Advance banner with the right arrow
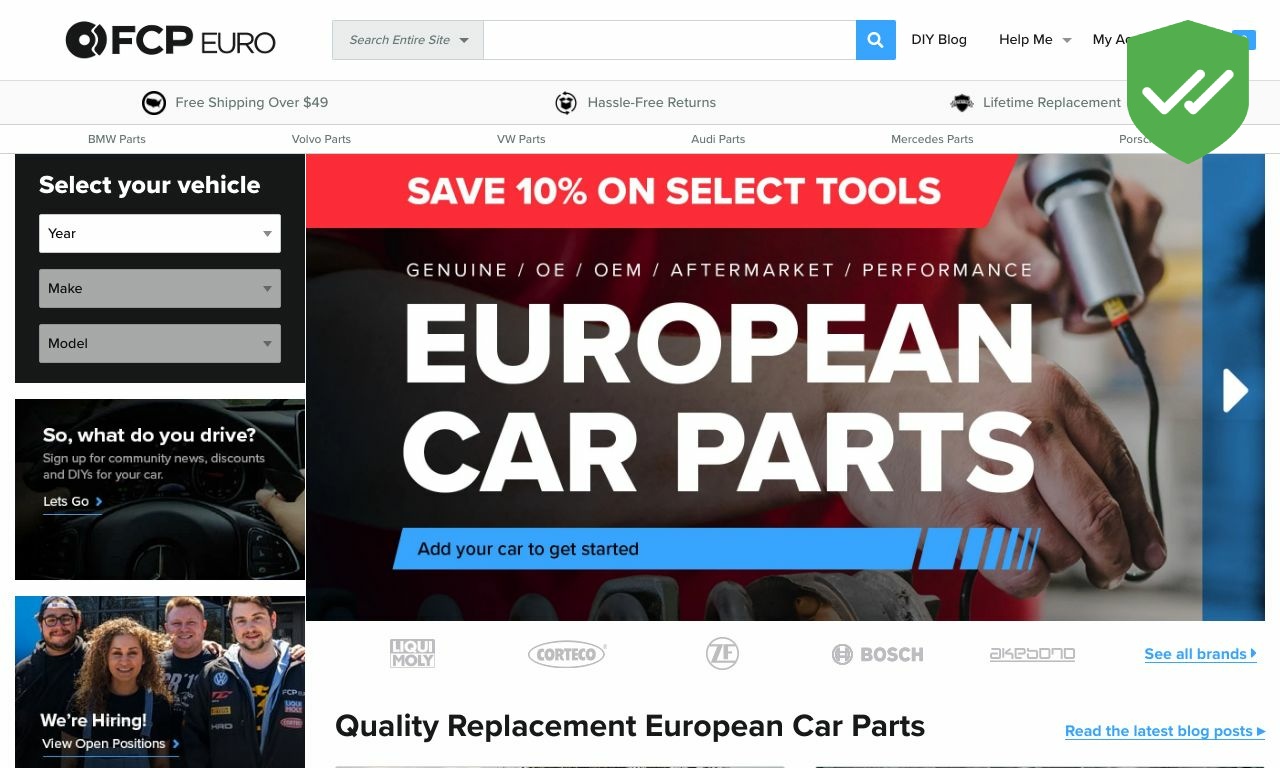The image size is (1280, 768). [1236, 390]
